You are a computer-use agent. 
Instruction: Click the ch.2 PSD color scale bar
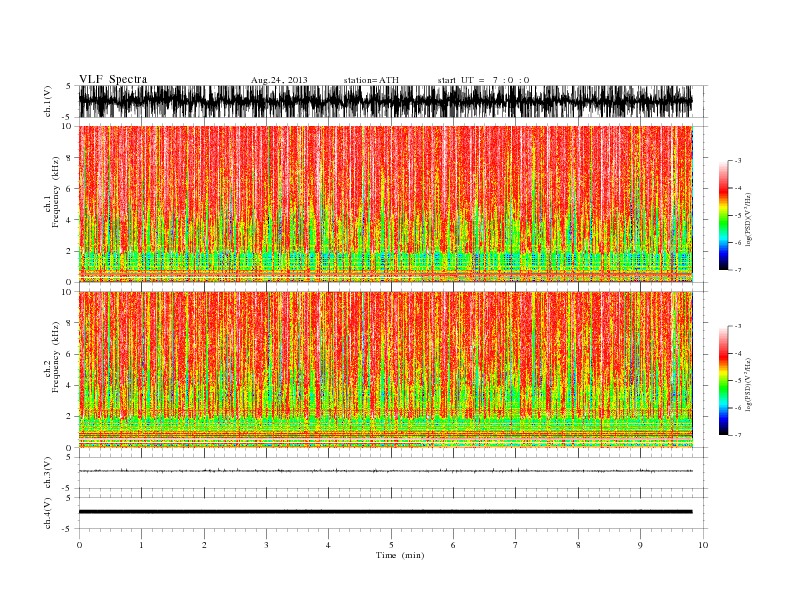(723, 380)
